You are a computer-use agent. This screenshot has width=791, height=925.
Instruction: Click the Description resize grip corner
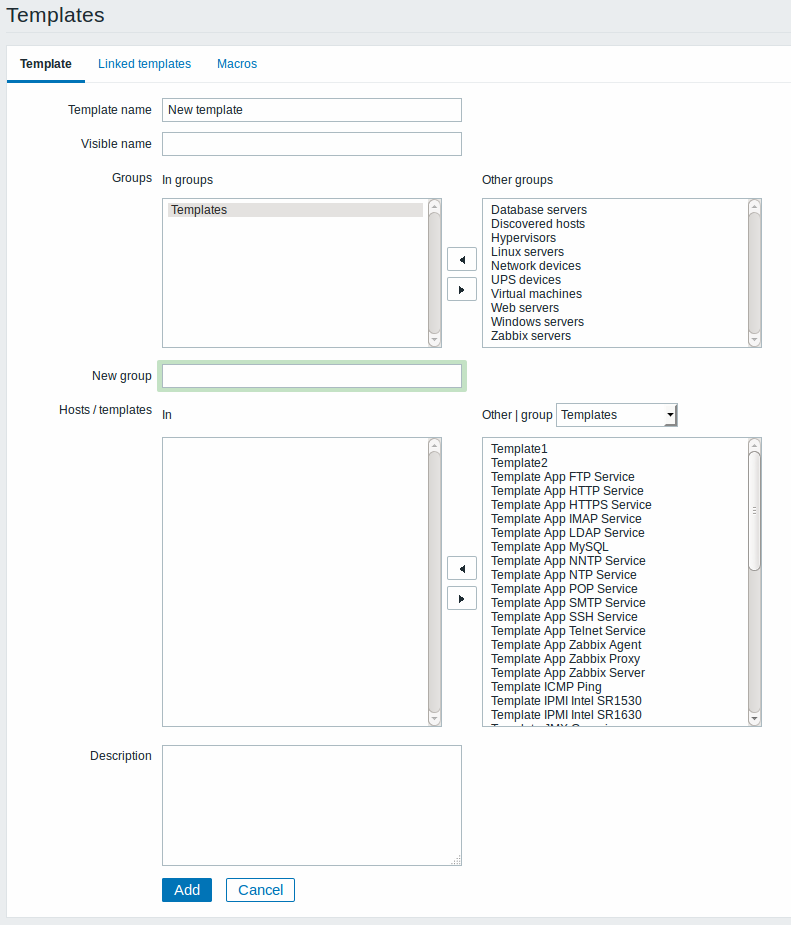[x=457, y=861]
